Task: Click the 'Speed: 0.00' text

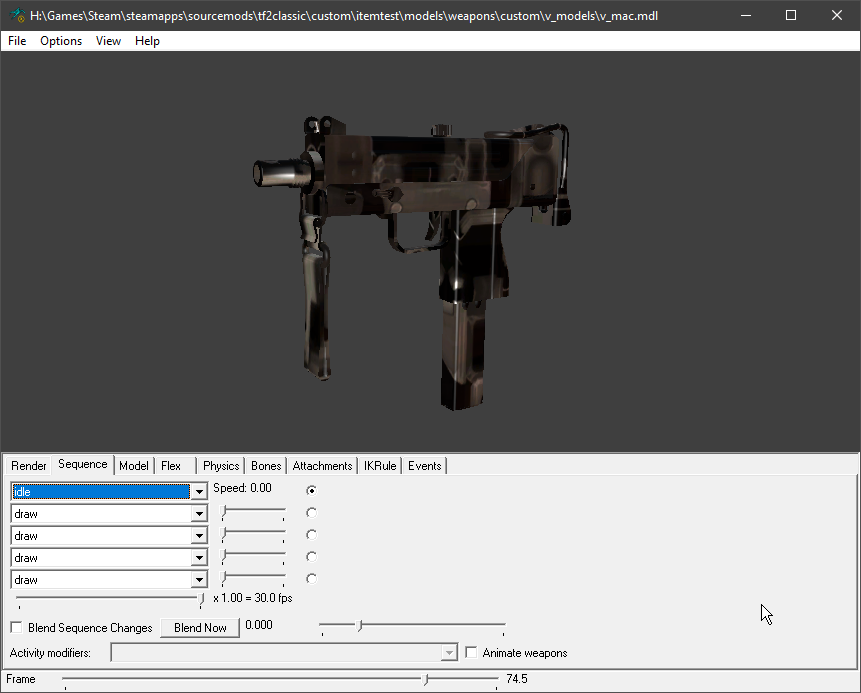Action: coord(242,488)
